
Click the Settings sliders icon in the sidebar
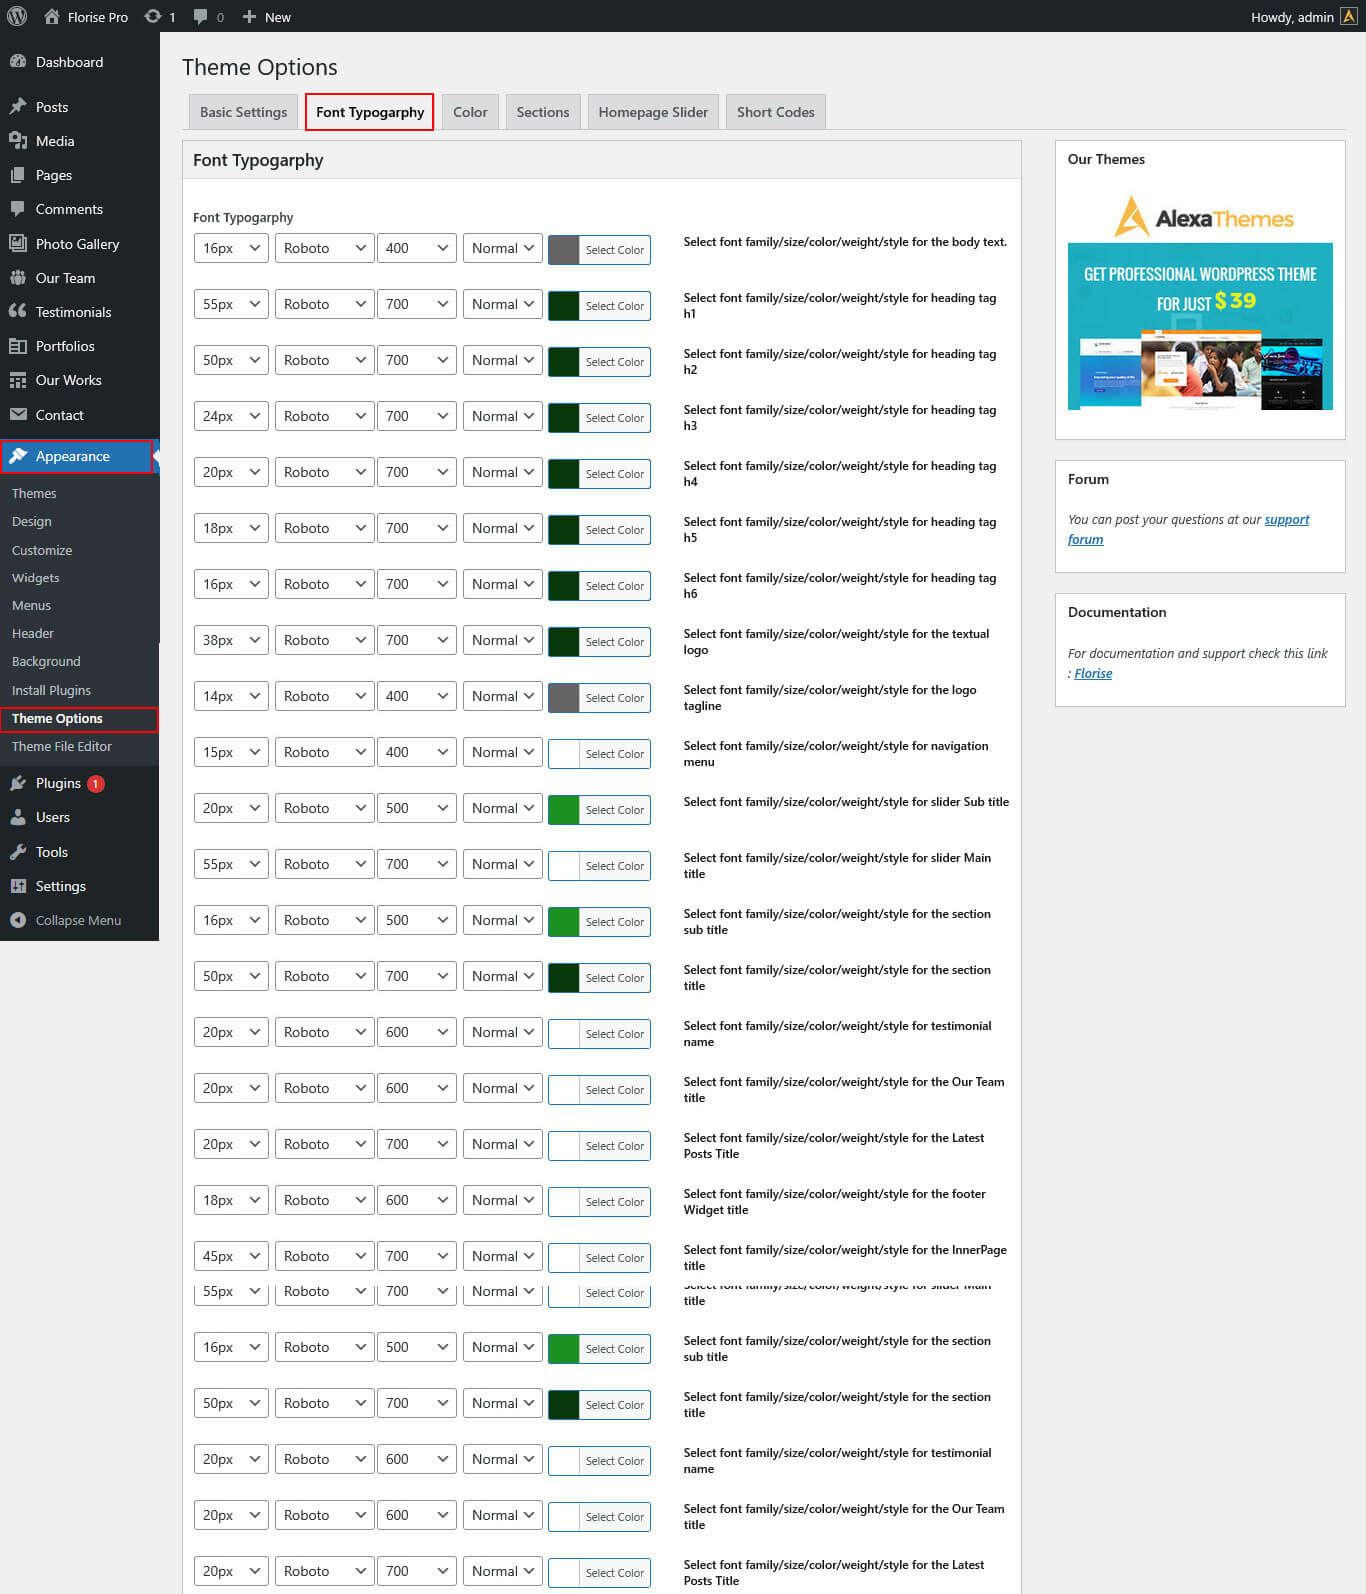[x=18, y=886]
